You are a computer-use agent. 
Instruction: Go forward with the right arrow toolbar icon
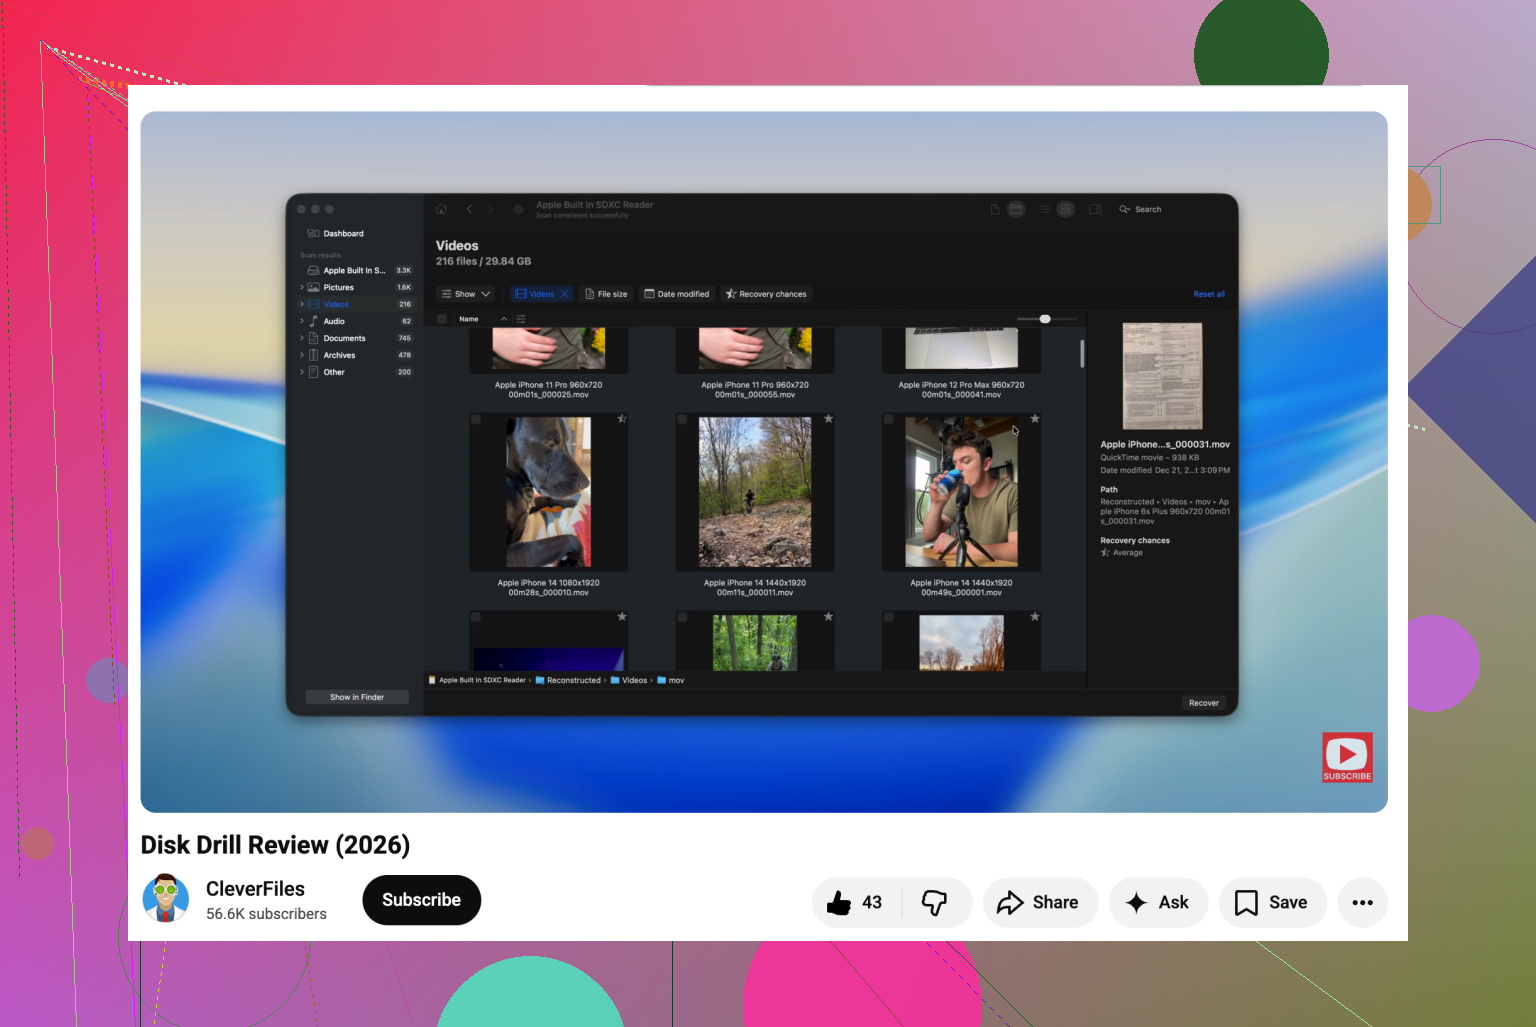click(491, 209)
